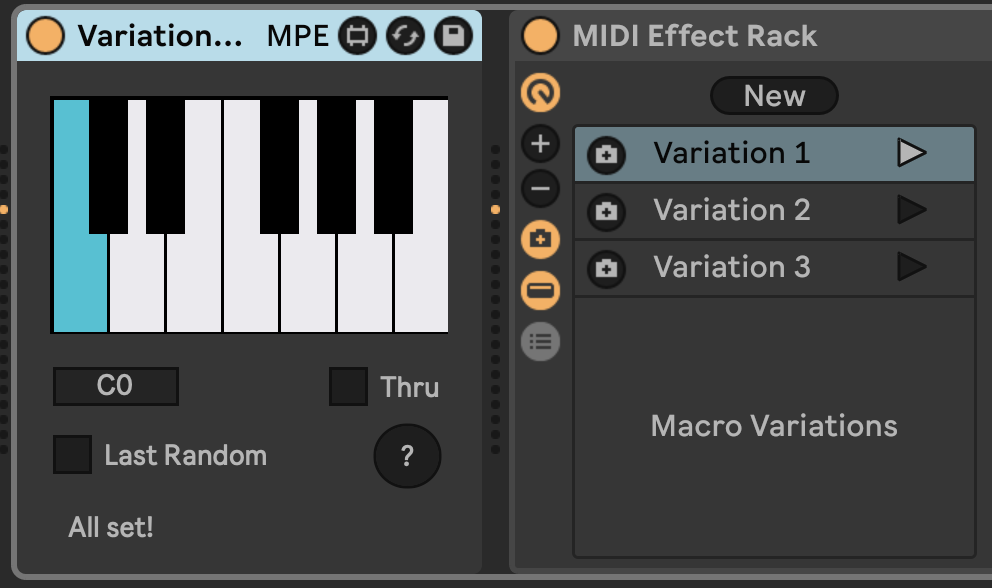
Task: Enable the Last Random checkbox
Action: click(73, 455)
